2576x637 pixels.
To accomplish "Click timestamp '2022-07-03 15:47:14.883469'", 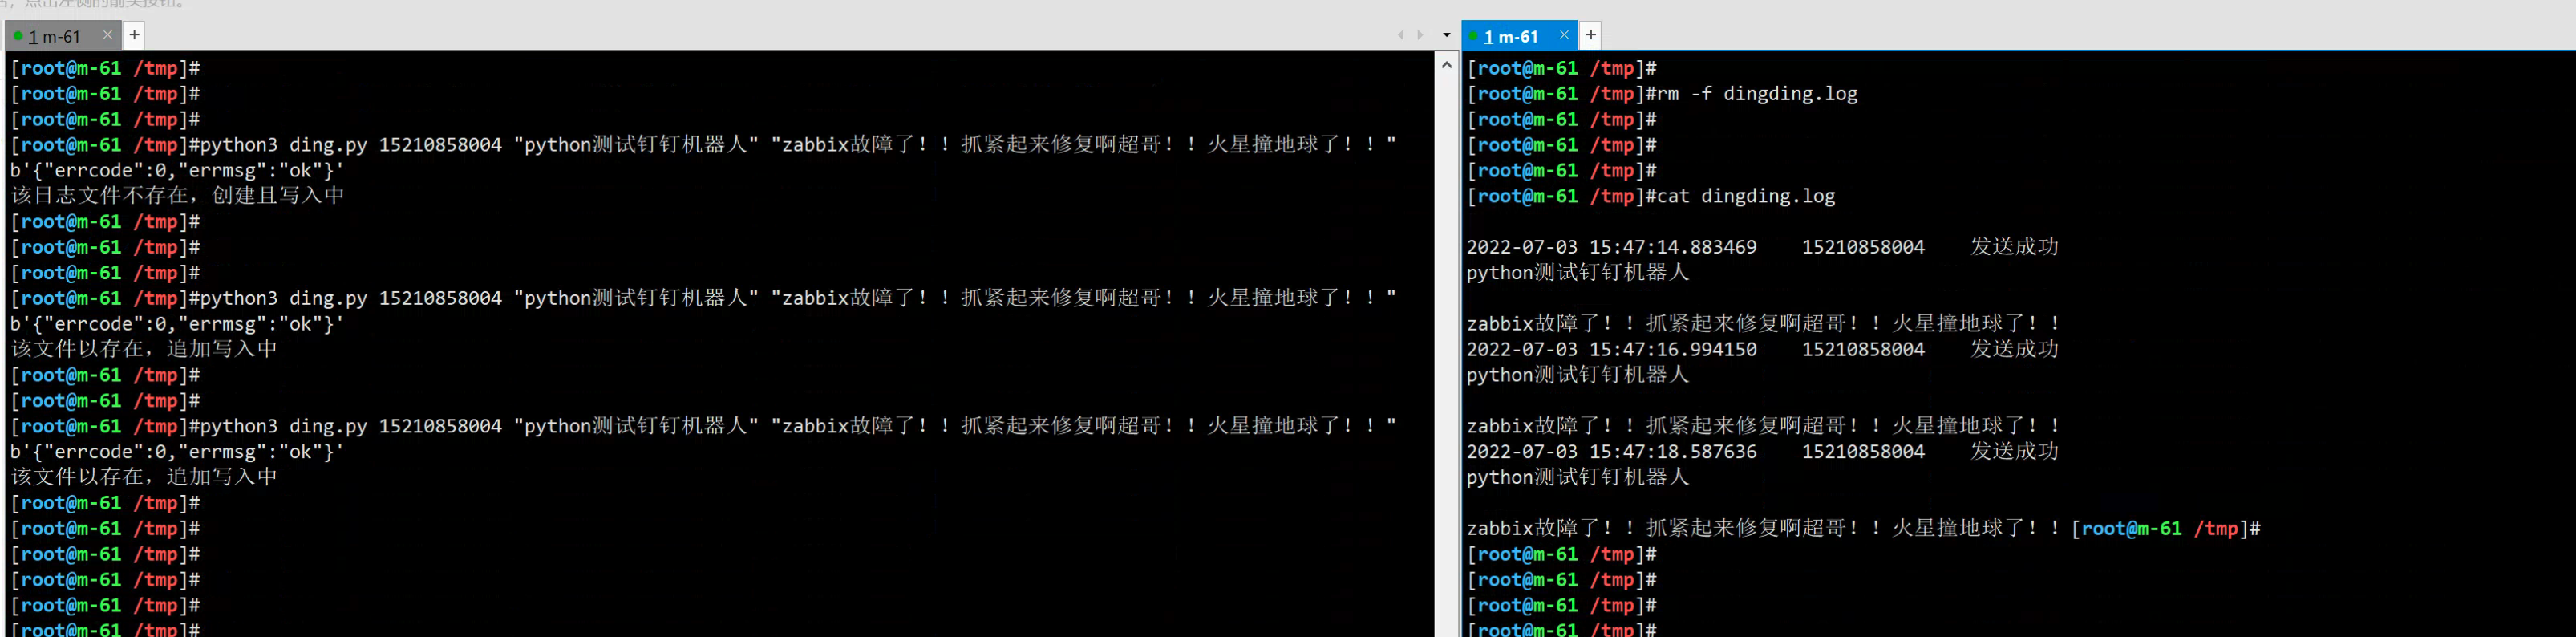I will coord(1612,247).
